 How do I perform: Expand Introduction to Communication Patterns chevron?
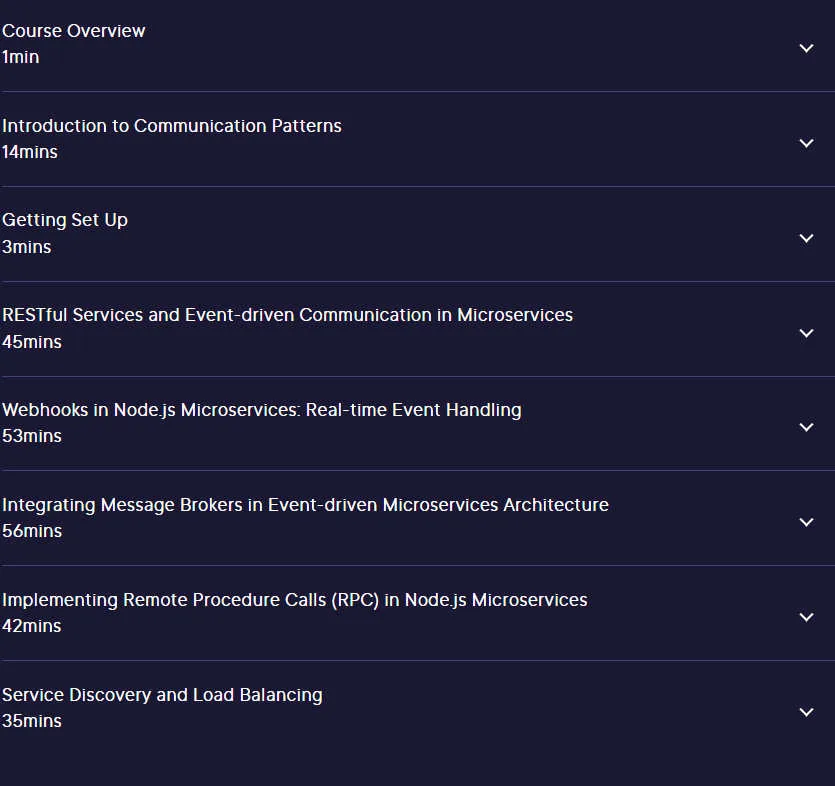pos(806,143)
